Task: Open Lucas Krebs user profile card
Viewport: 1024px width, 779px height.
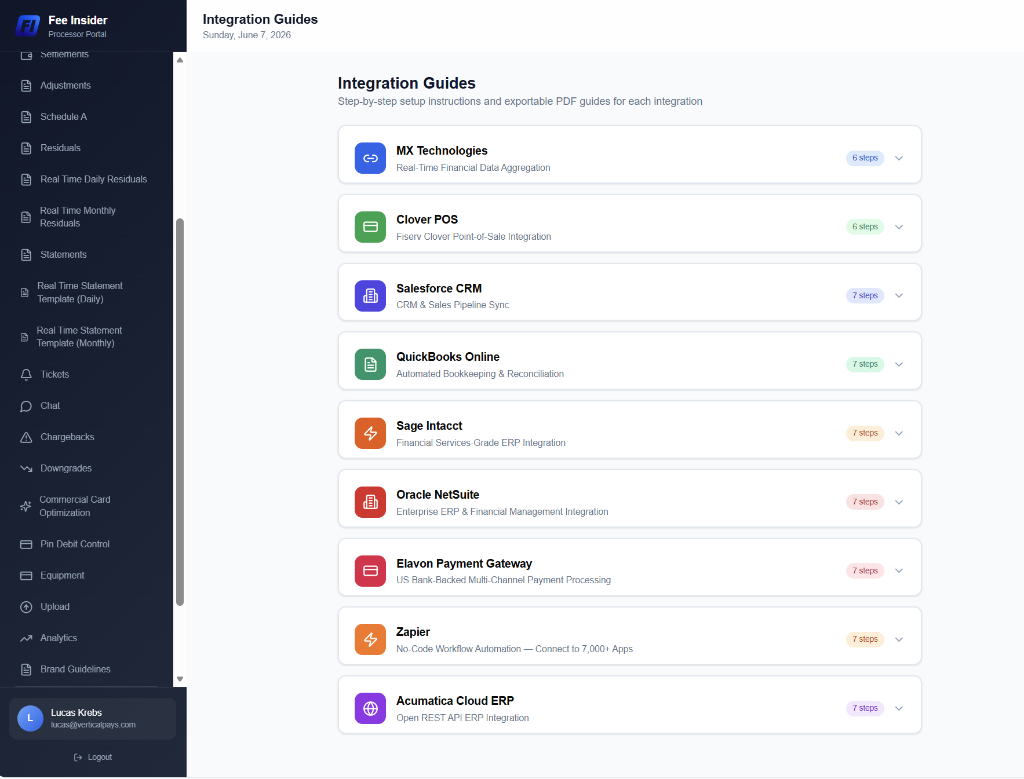Action: point(93,719)
